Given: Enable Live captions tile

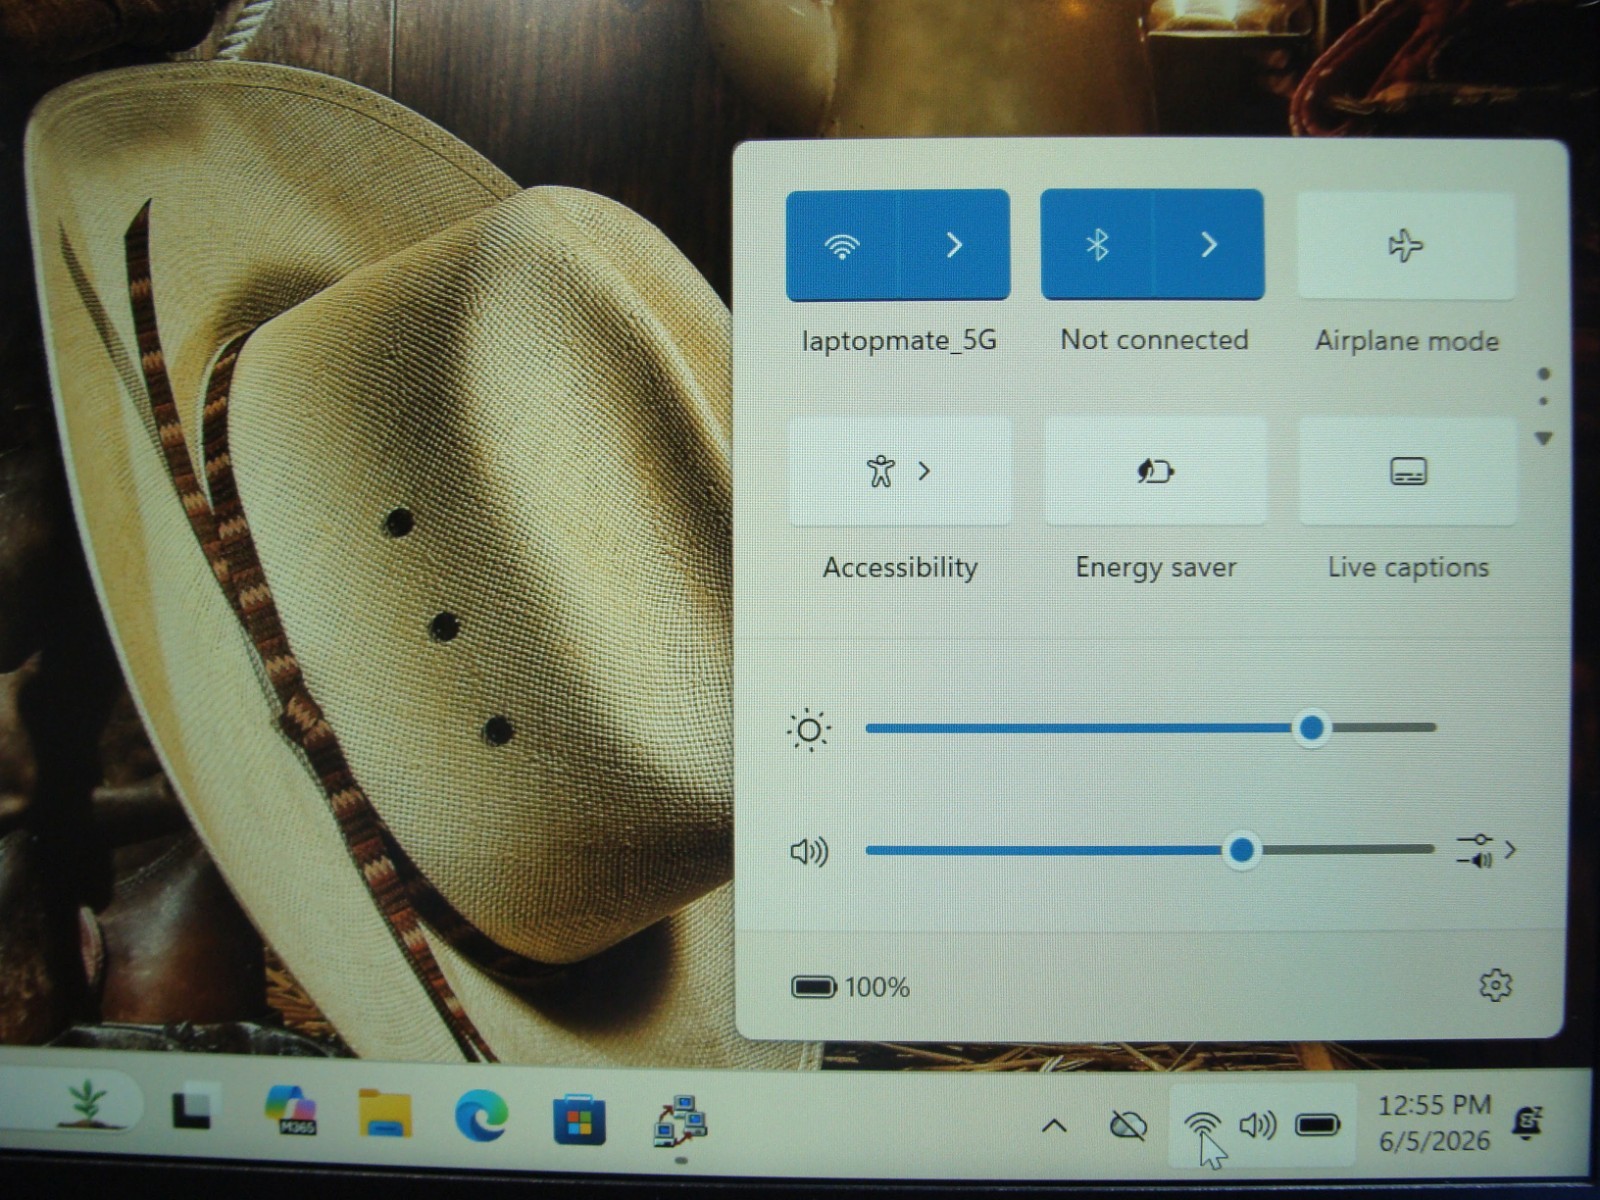Looking at the screenshot, I should click(1408, 471).
